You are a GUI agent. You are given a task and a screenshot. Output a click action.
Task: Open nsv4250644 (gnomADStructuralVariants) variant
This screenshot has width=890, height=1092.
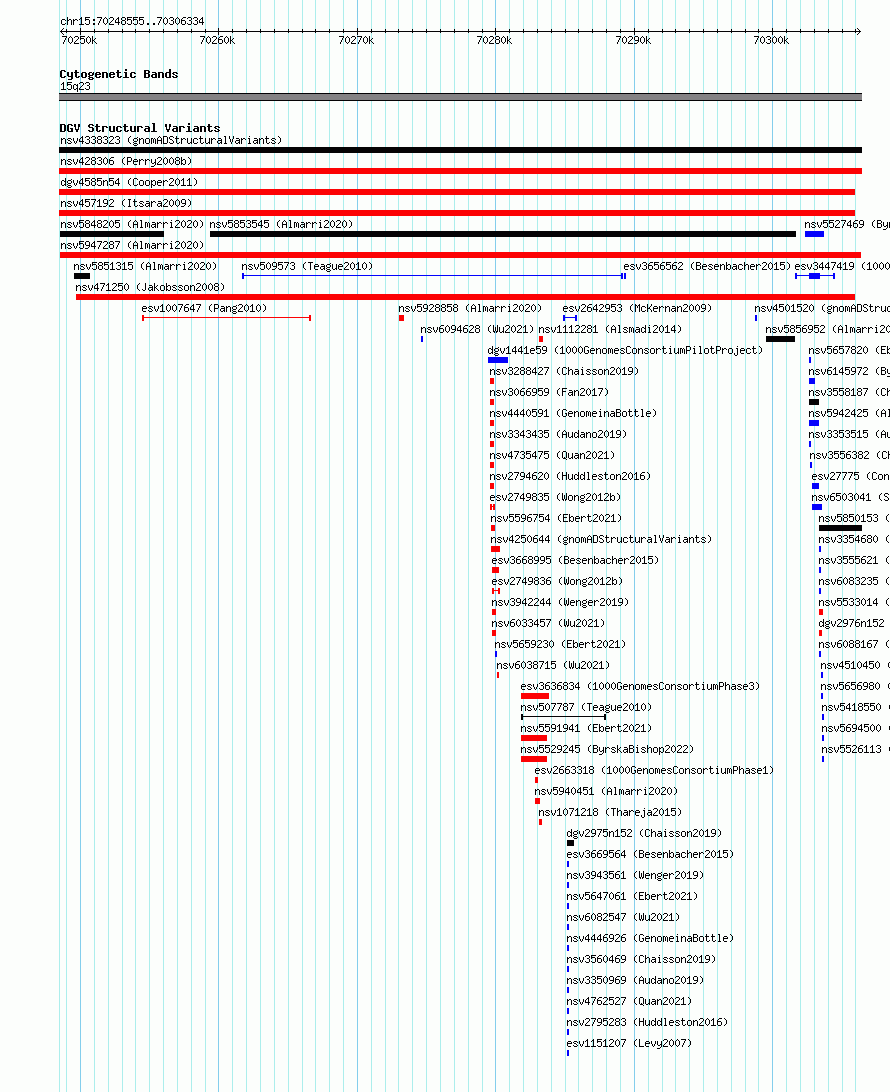(601, 538)
